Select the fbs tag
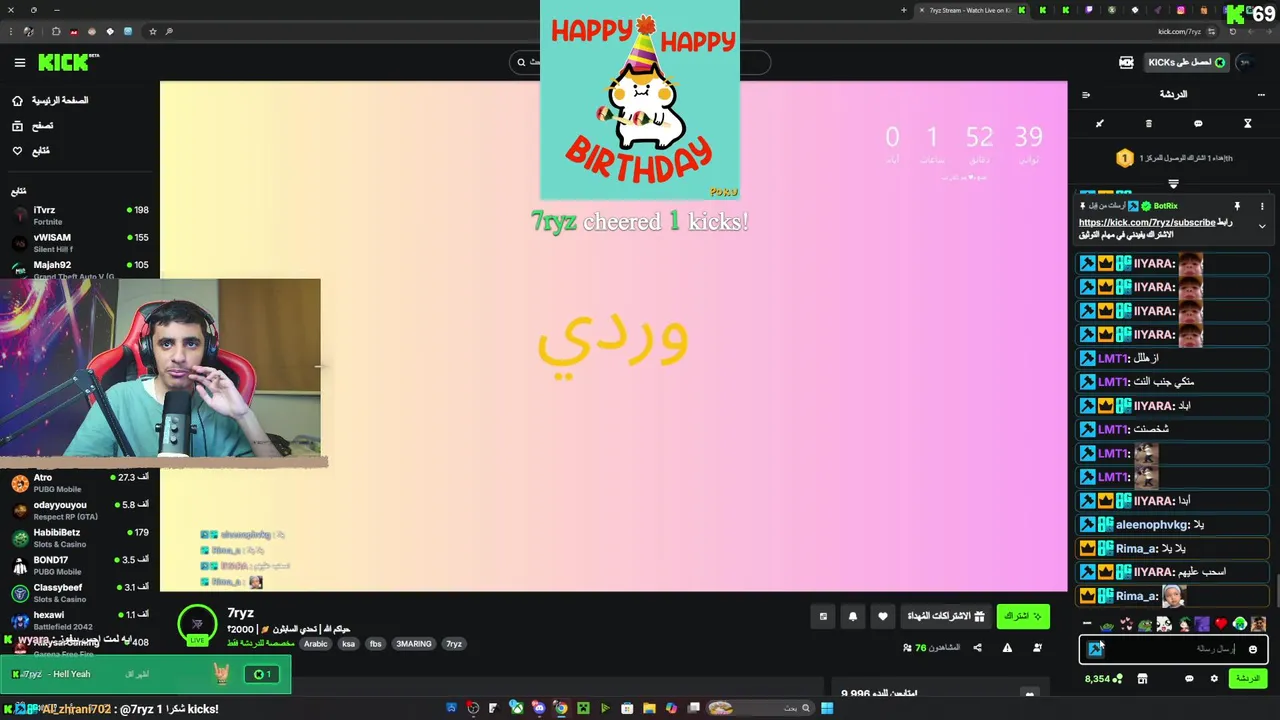The height and width of the screenshot is (720, 1280). 376,644
